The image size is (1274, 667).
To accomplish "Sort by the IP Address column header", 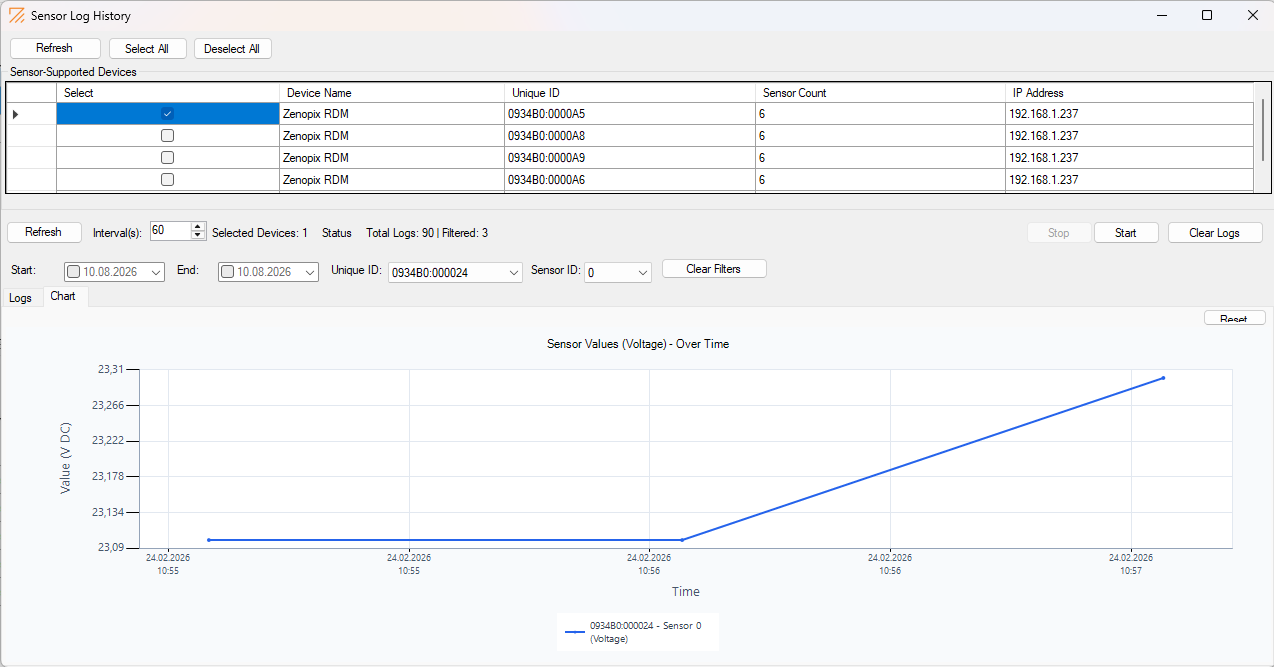I will [x=1129, y=93].
